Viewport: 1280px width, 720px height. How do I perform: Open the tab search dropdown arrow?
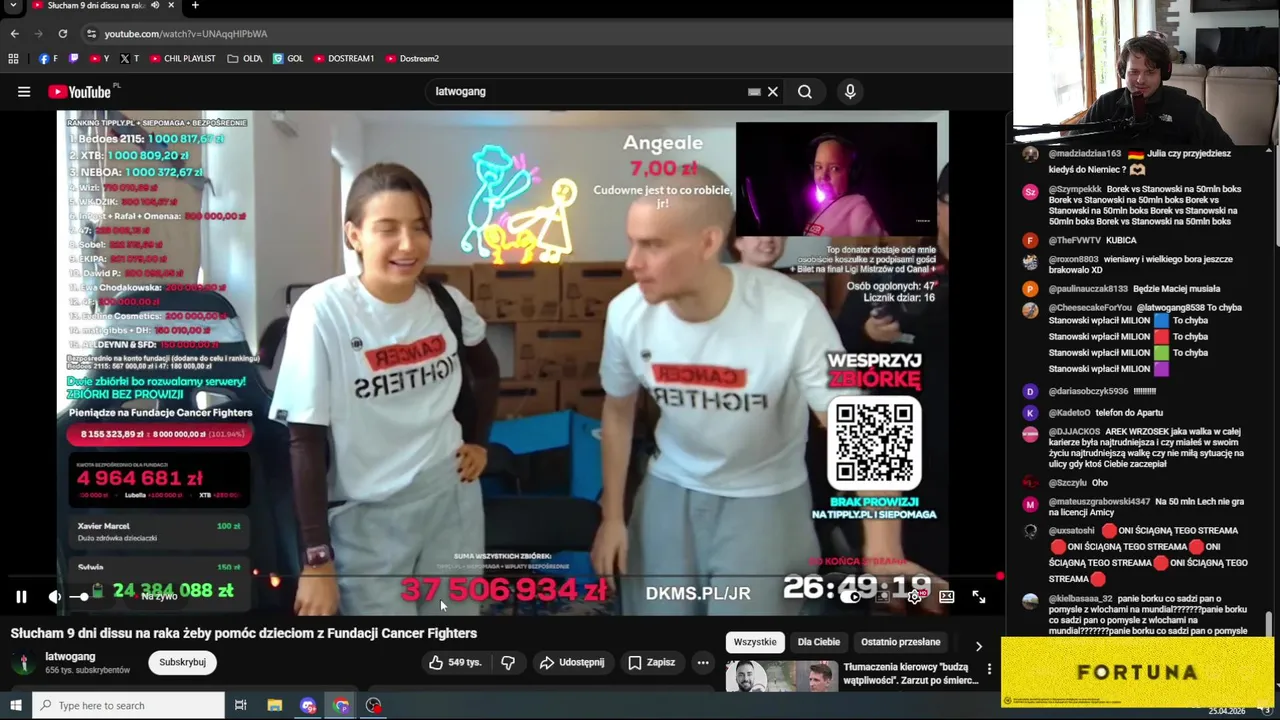(13, 6)
